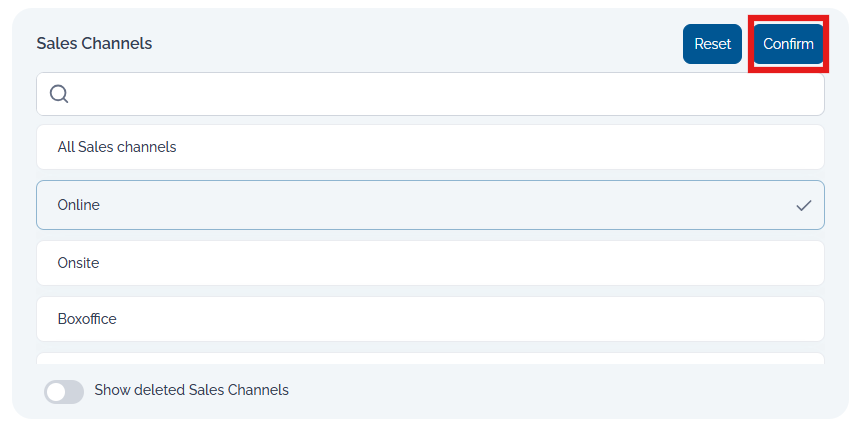Select the Online sales channel
This screenshot has height=428, width=853.
click(x=430, y=205)
